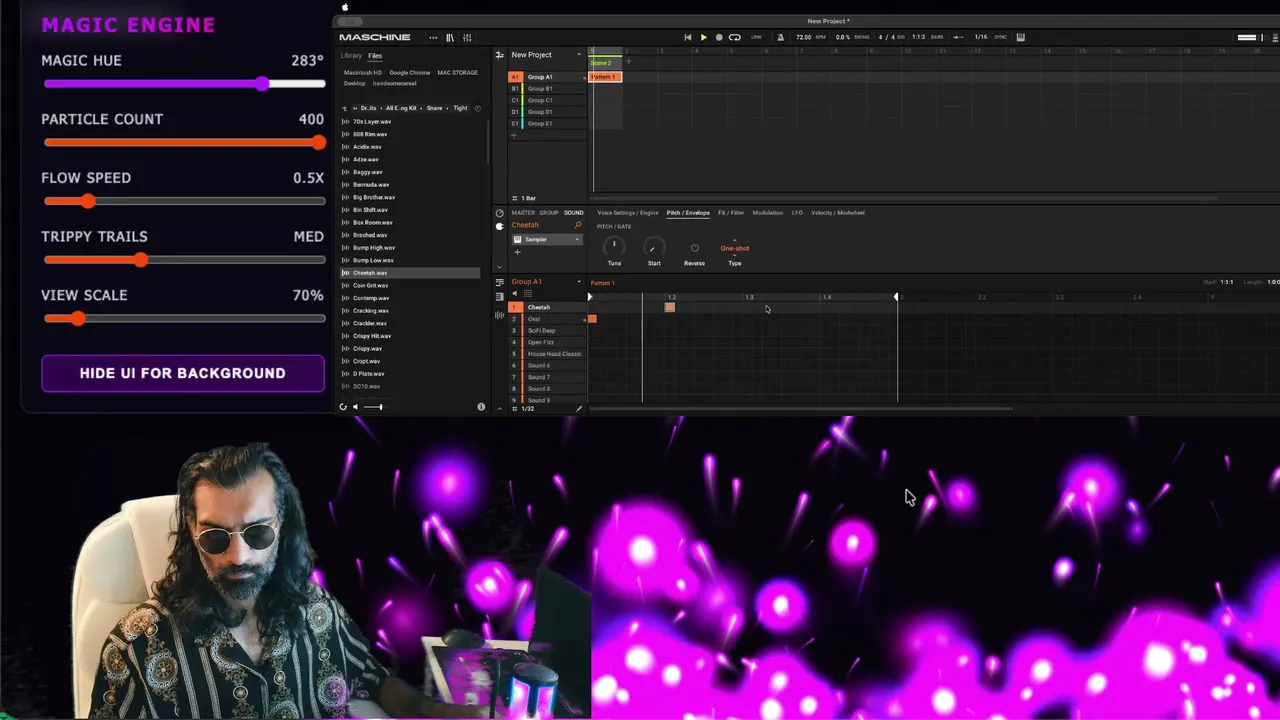Image resolution: width=1280 pixels, height=720 pixels.
Task: Open the Modulation page
Action: tap(768, 213)
